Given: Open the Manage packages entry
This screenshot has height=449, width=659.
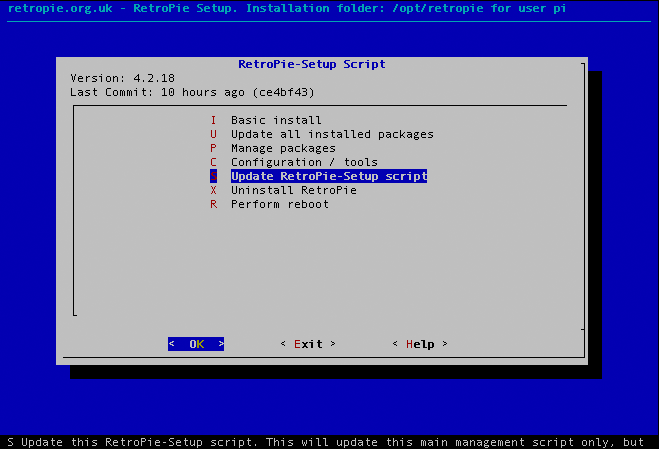Looking at the screenshot, I should [273, 148].
